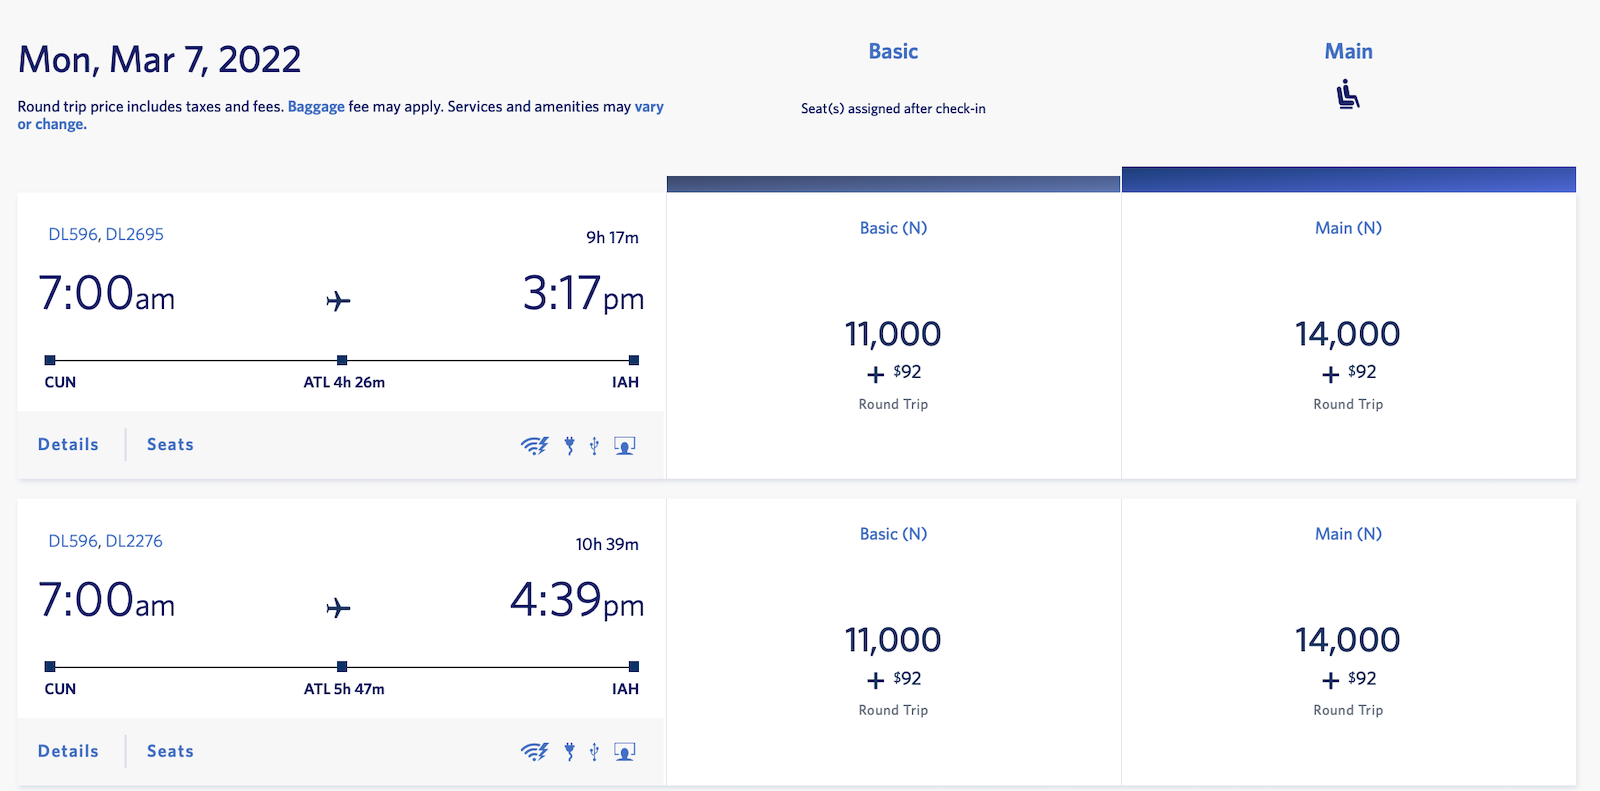Click the seatback screen icon on the DL2695 flight
Image resolution: width=1600 pixels, height=791 pixels.
point(625,446)
